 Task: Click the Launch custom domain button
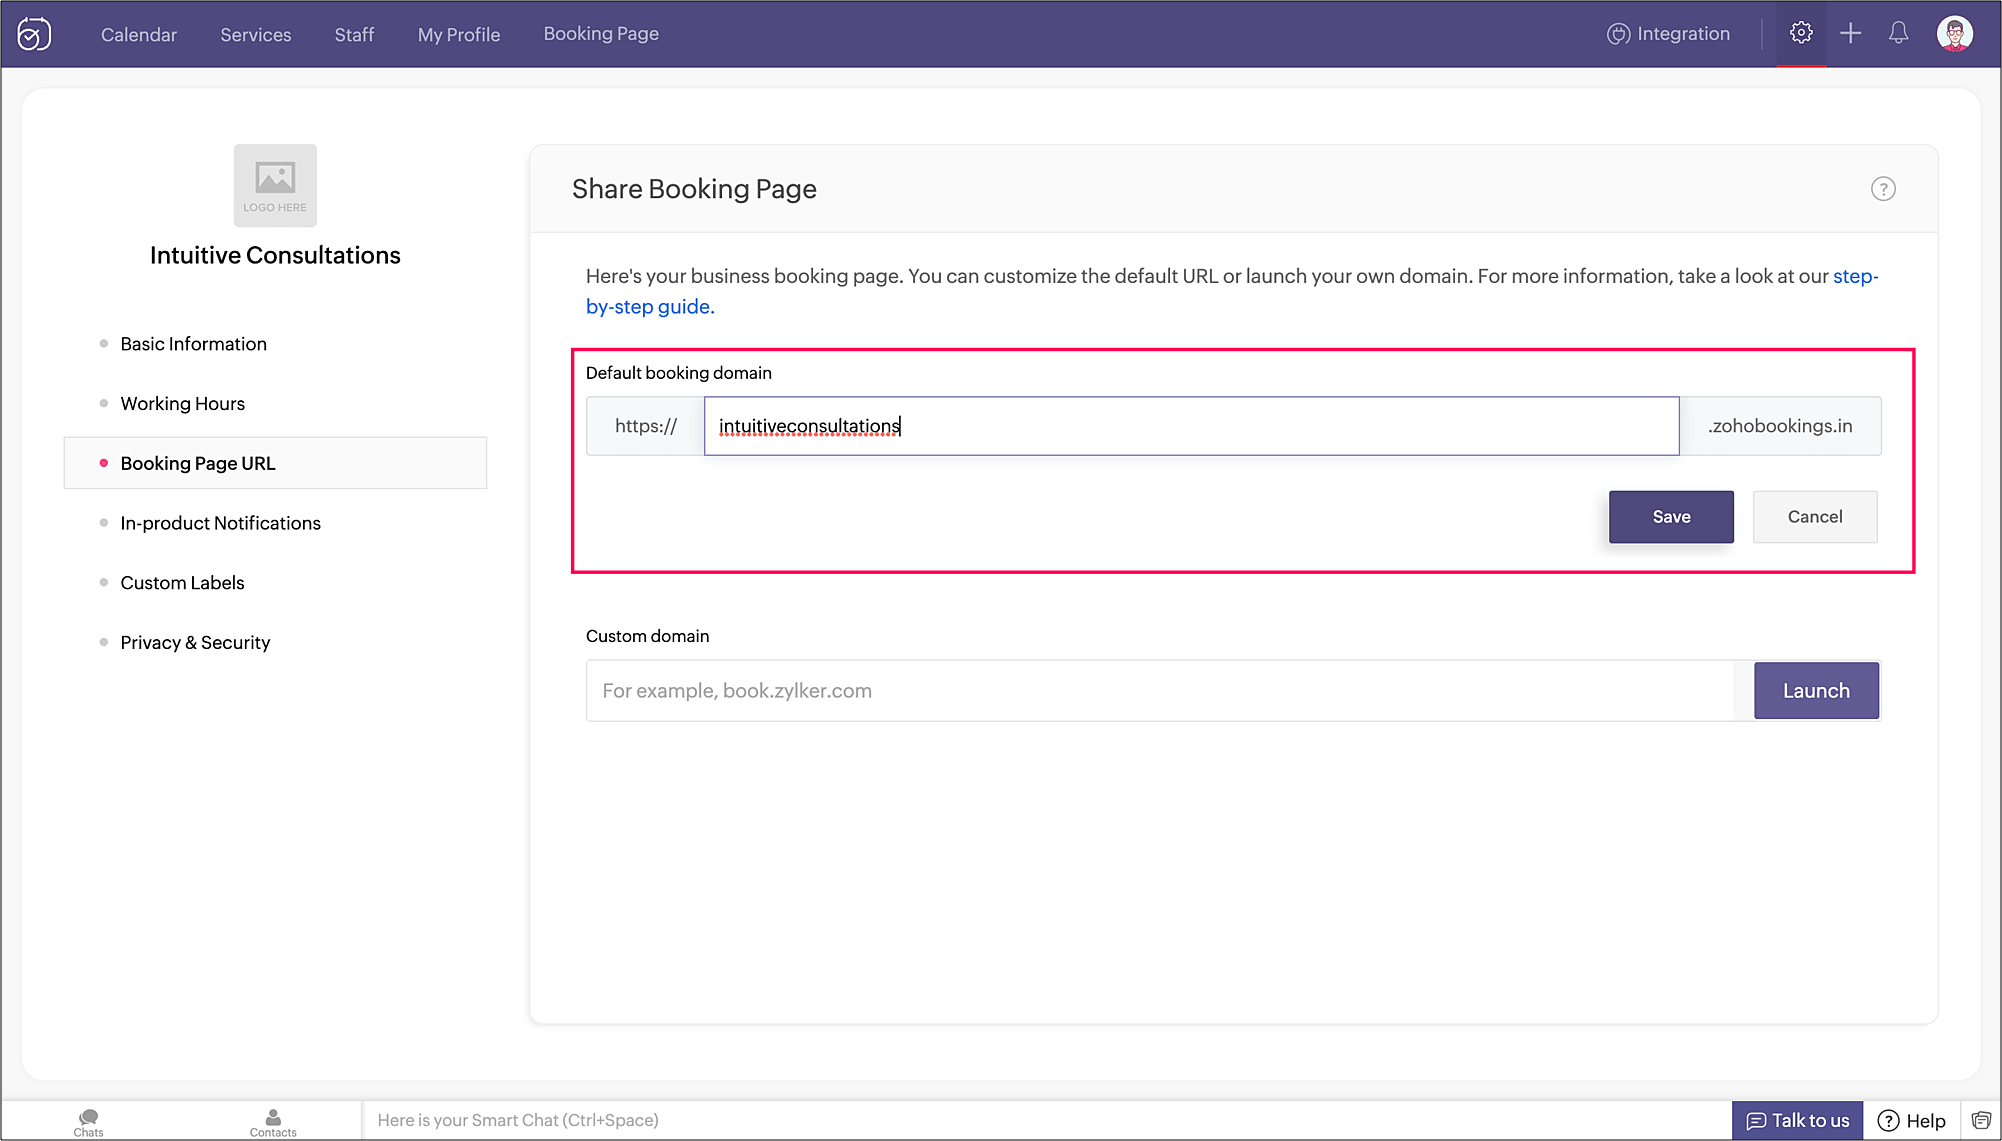tap(1816, 691)
